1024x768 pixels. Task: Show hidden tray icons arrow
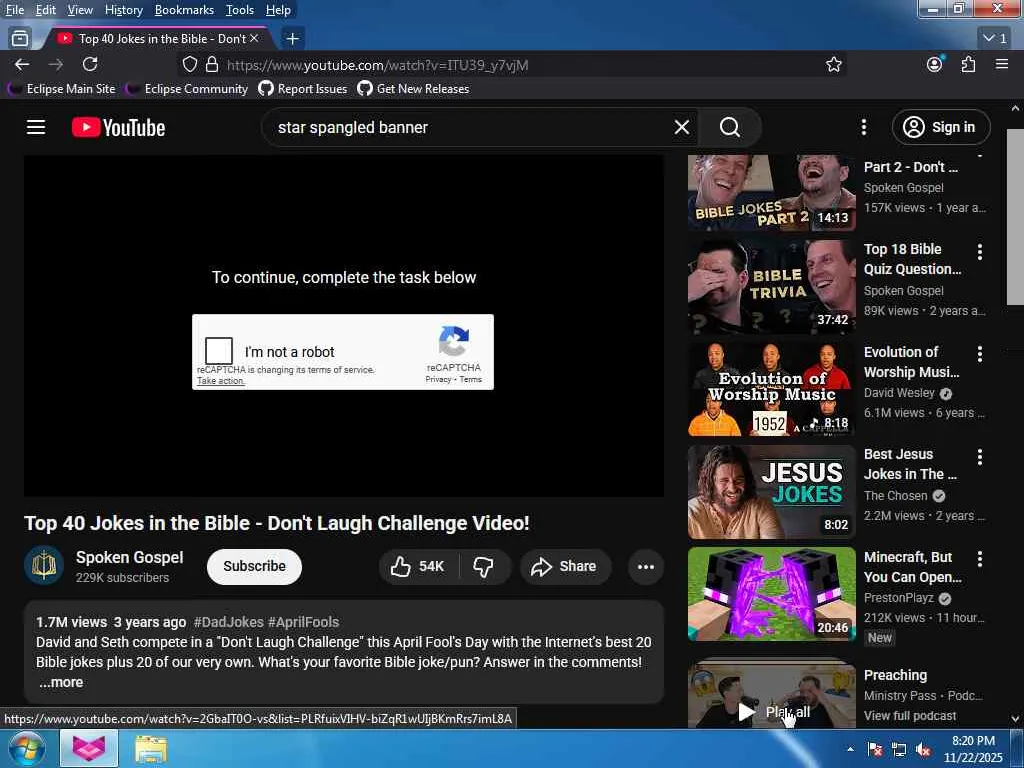coord(850,749)
